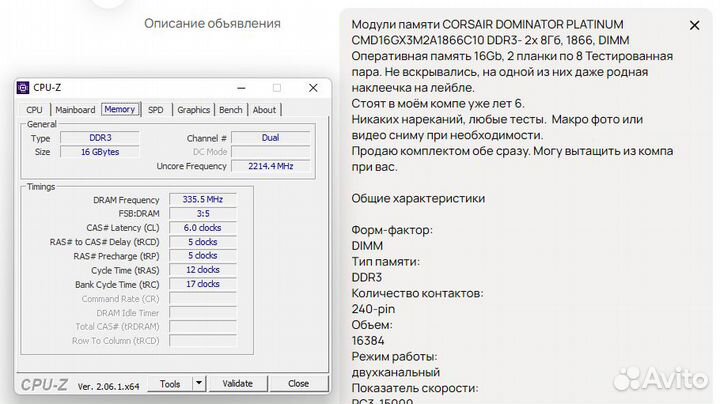The image size is (720, 404).
Task: Switch to the CPU tab
Action: (x=34, y=110)
